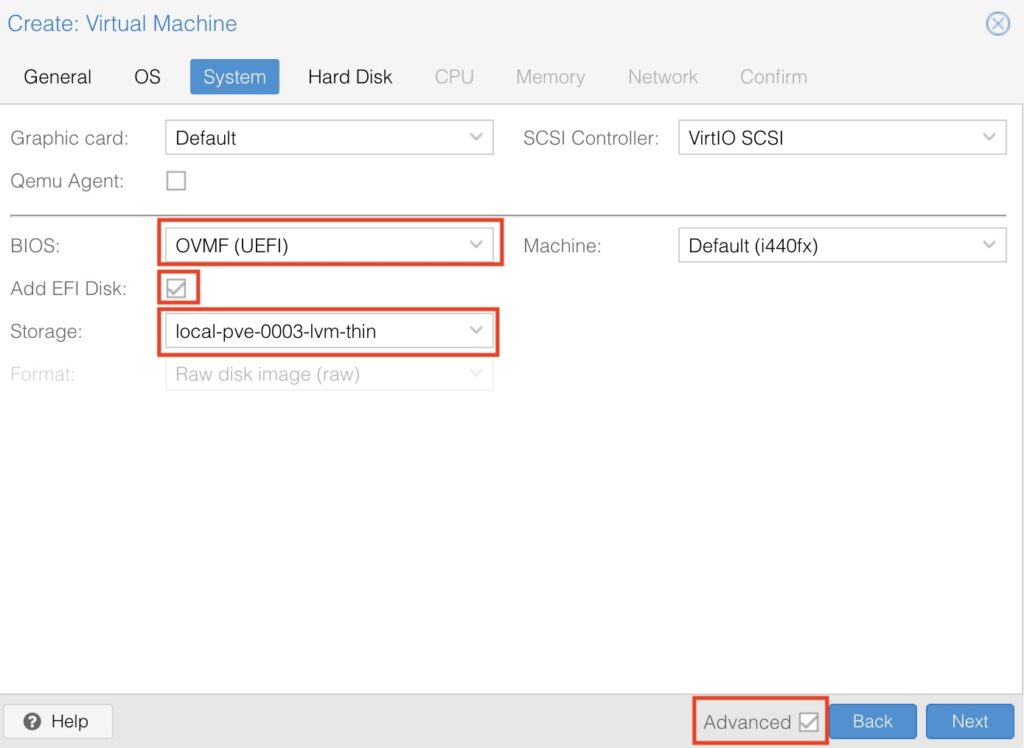This screenshot has width=1024, height=748.
Task: Toggle the Add EFI Disk checkbox
Action: click(176, 288)
